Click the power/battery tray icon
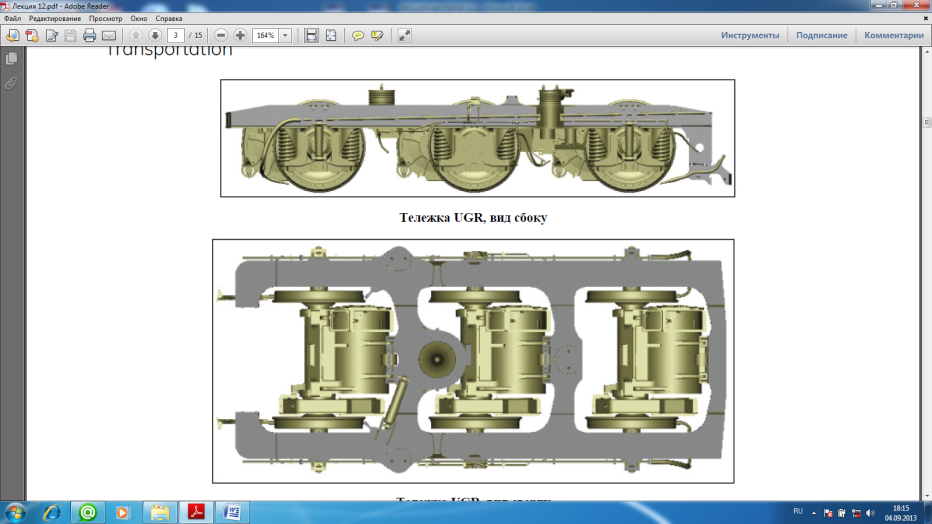This screenshot has height=524, width=932. tap(842, 513)
